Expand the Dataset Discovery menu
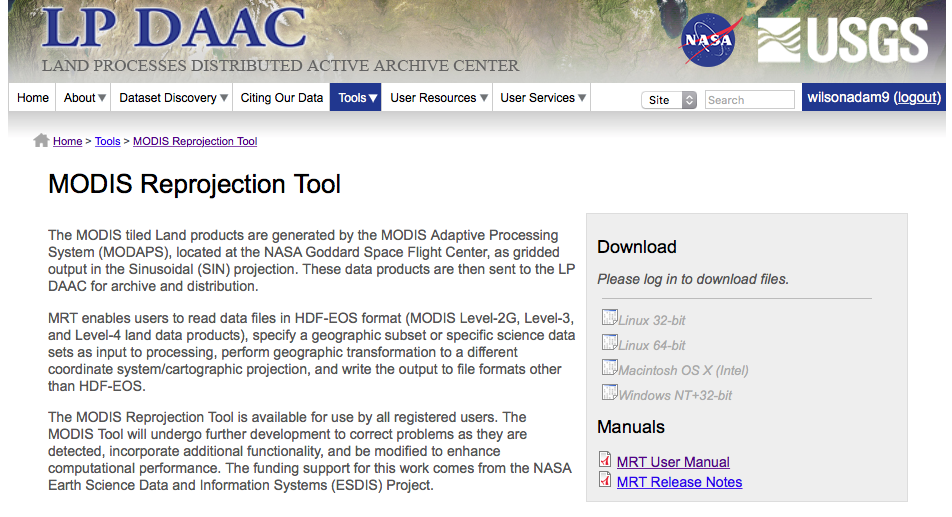 [x=173, y=98]
